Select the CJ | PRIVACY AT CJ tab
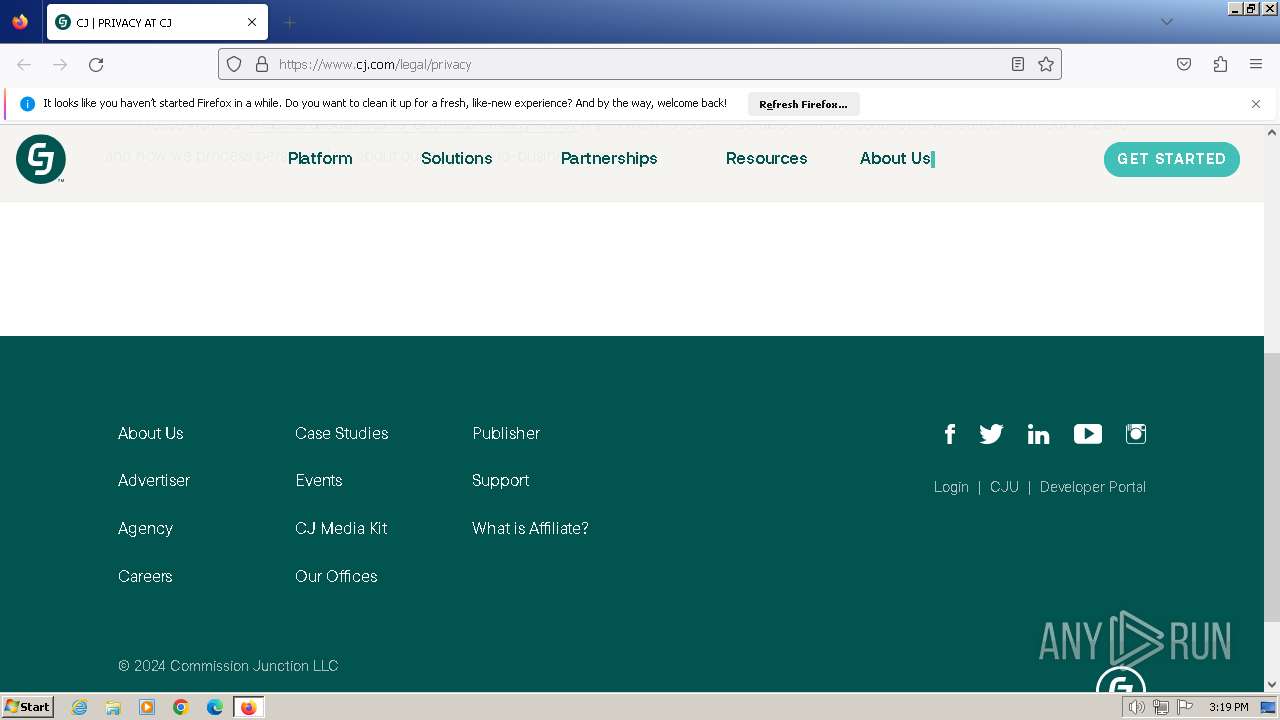This screenshot has width=1280, height=720. click(x=157, y=22)
